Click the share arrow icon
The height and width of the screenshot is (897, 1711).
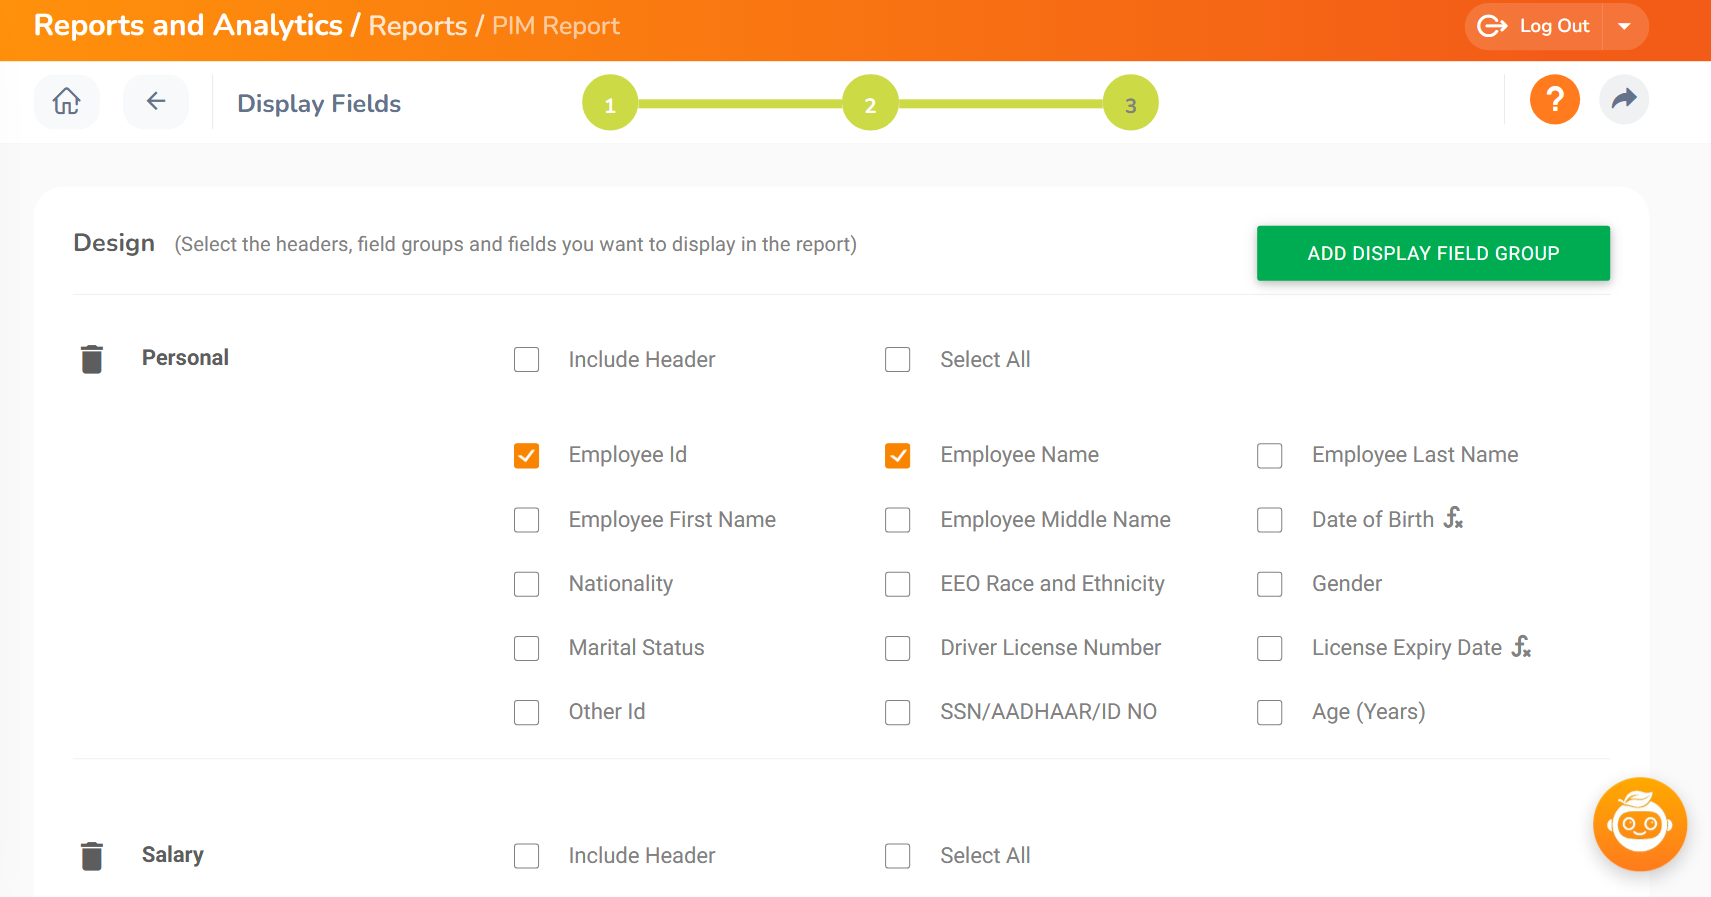(x=1624, y=99)
